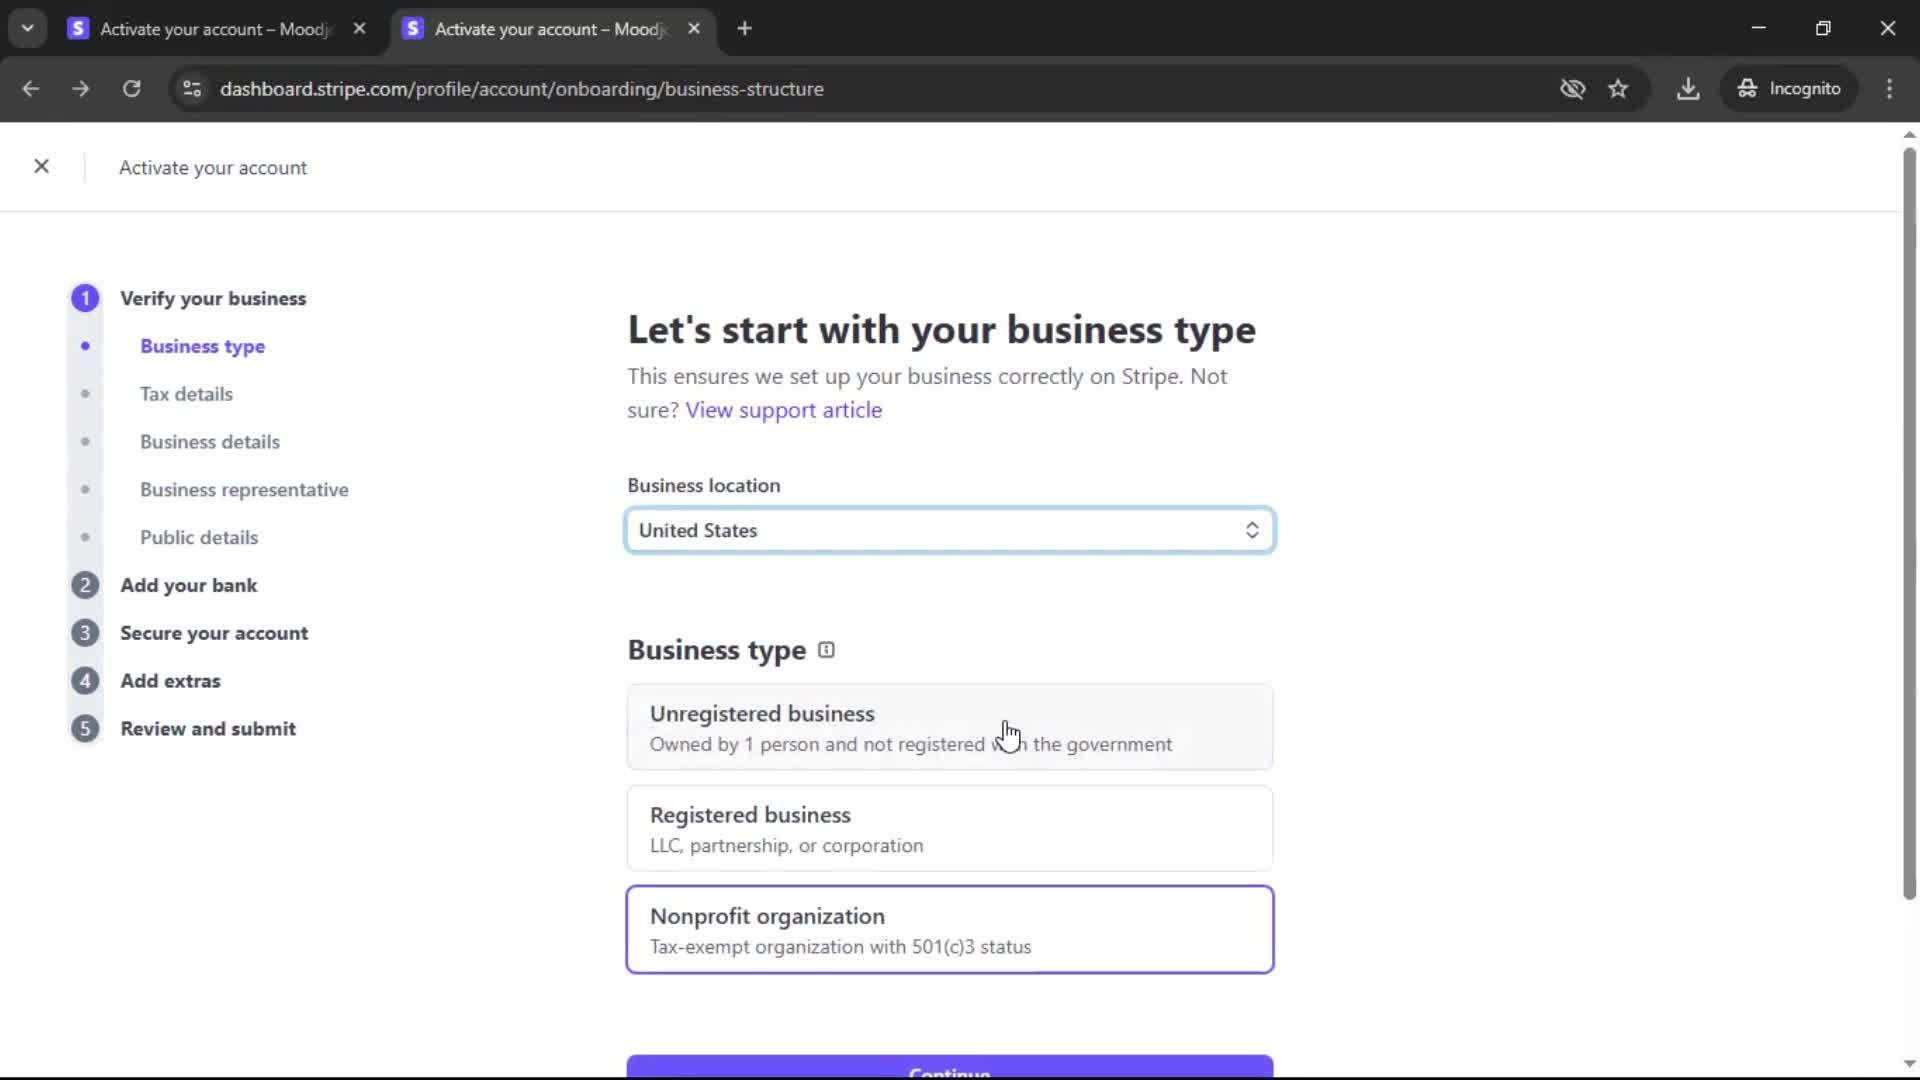Select Registered business option
The image size is (1920, 1080).
click(x=949, y=828)
